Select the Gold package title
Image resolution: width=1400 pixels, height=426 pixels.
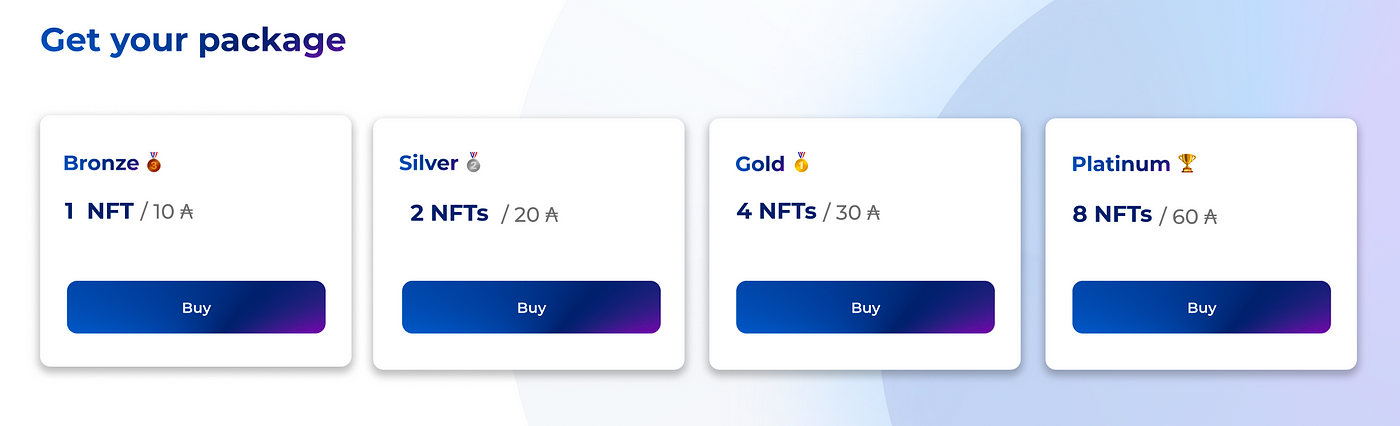(x=760, y=164)
